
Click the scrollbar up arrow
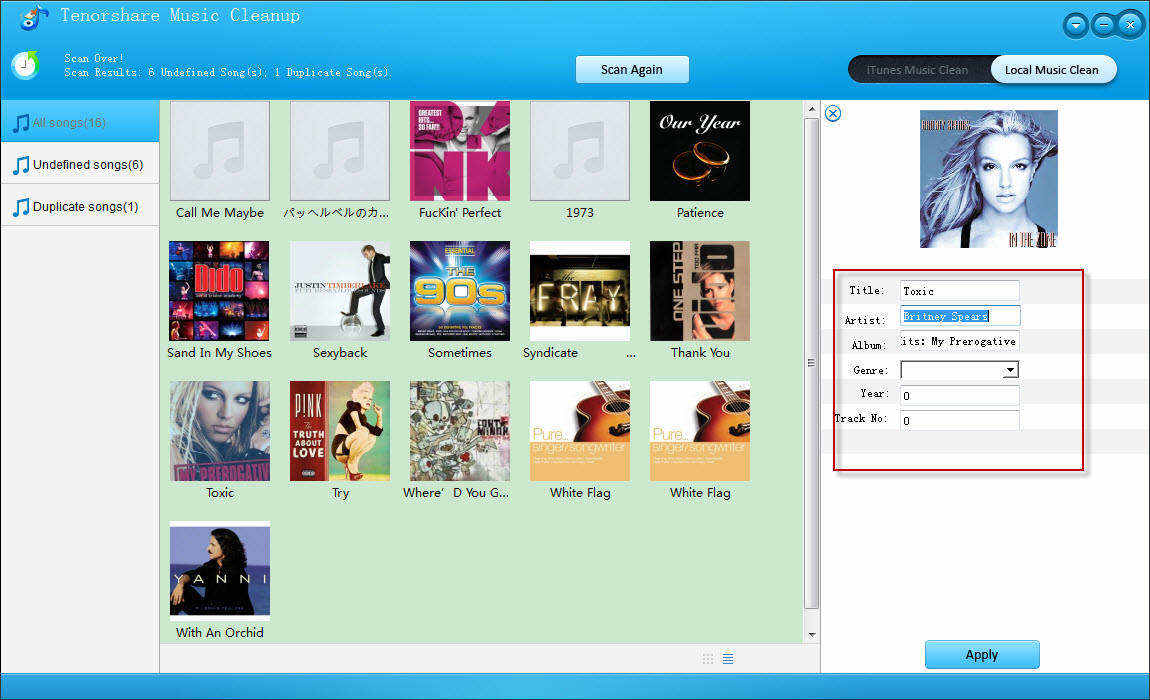click(x=811, y=109)
